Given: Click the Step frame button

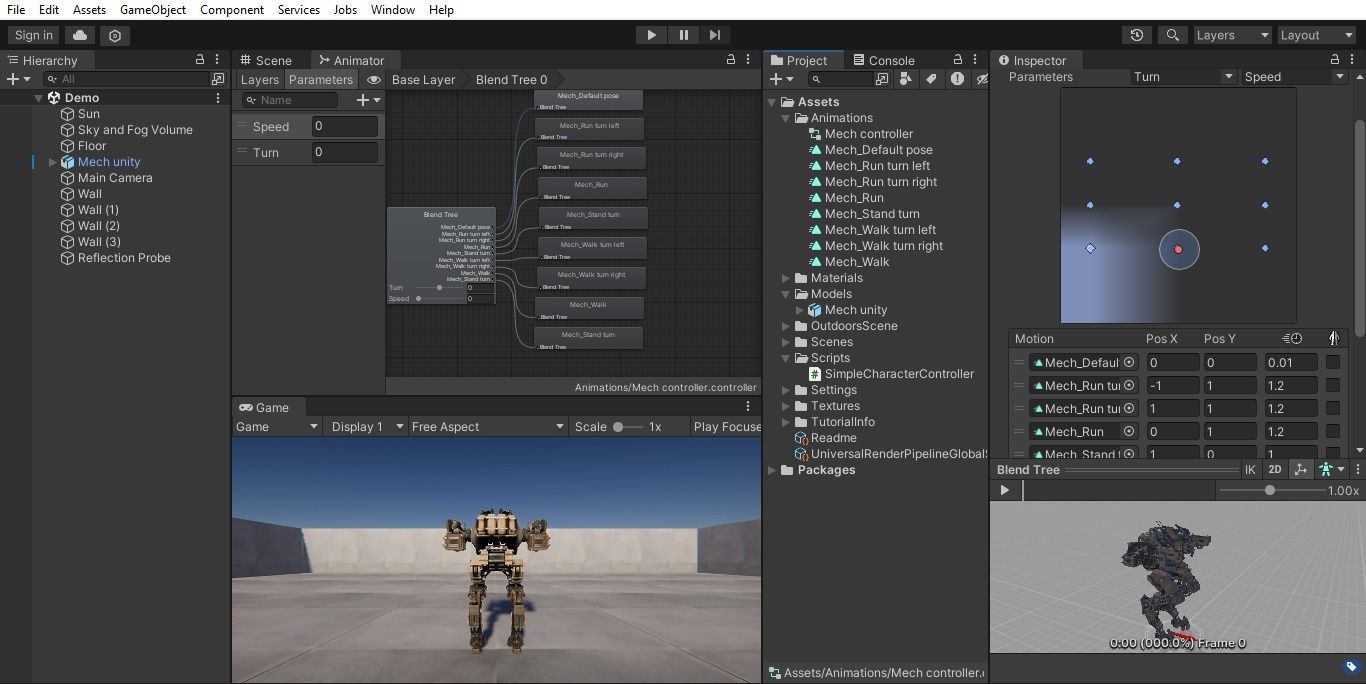Looking at the screenshot, I should point(714,35).
